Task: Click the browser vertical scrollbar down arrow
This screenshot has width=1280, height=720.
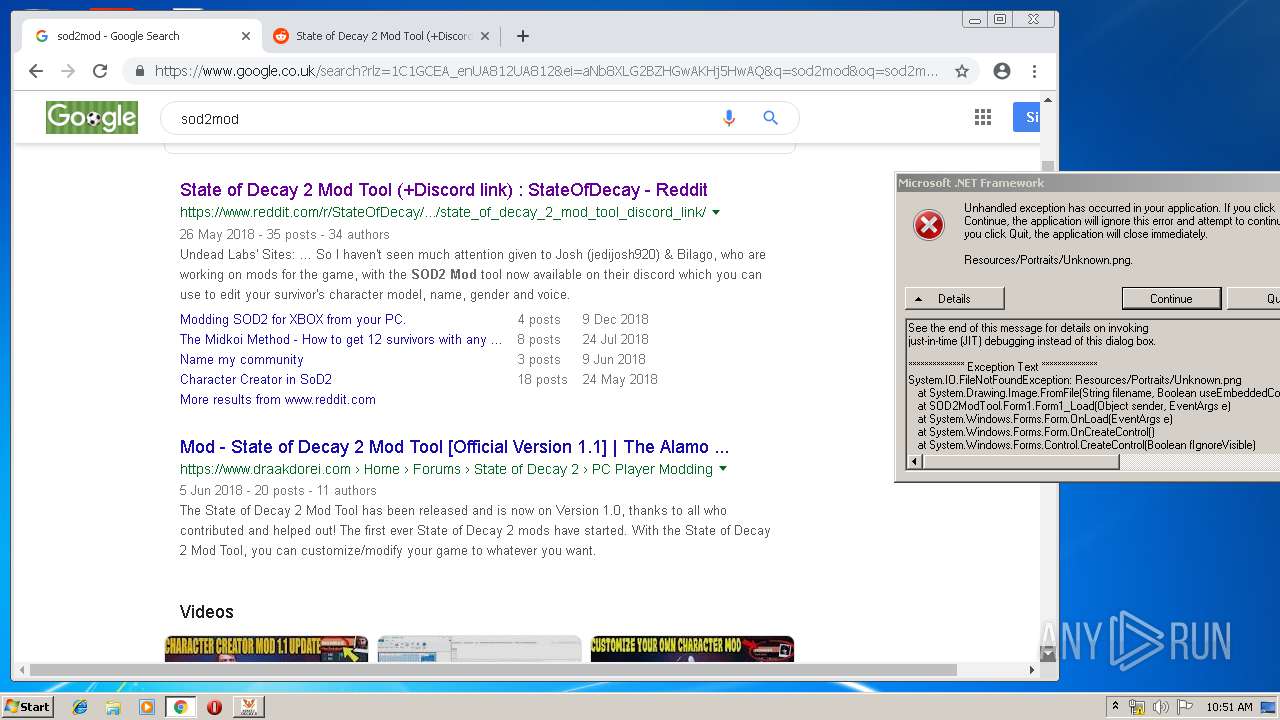Action: coord(1048,654)
